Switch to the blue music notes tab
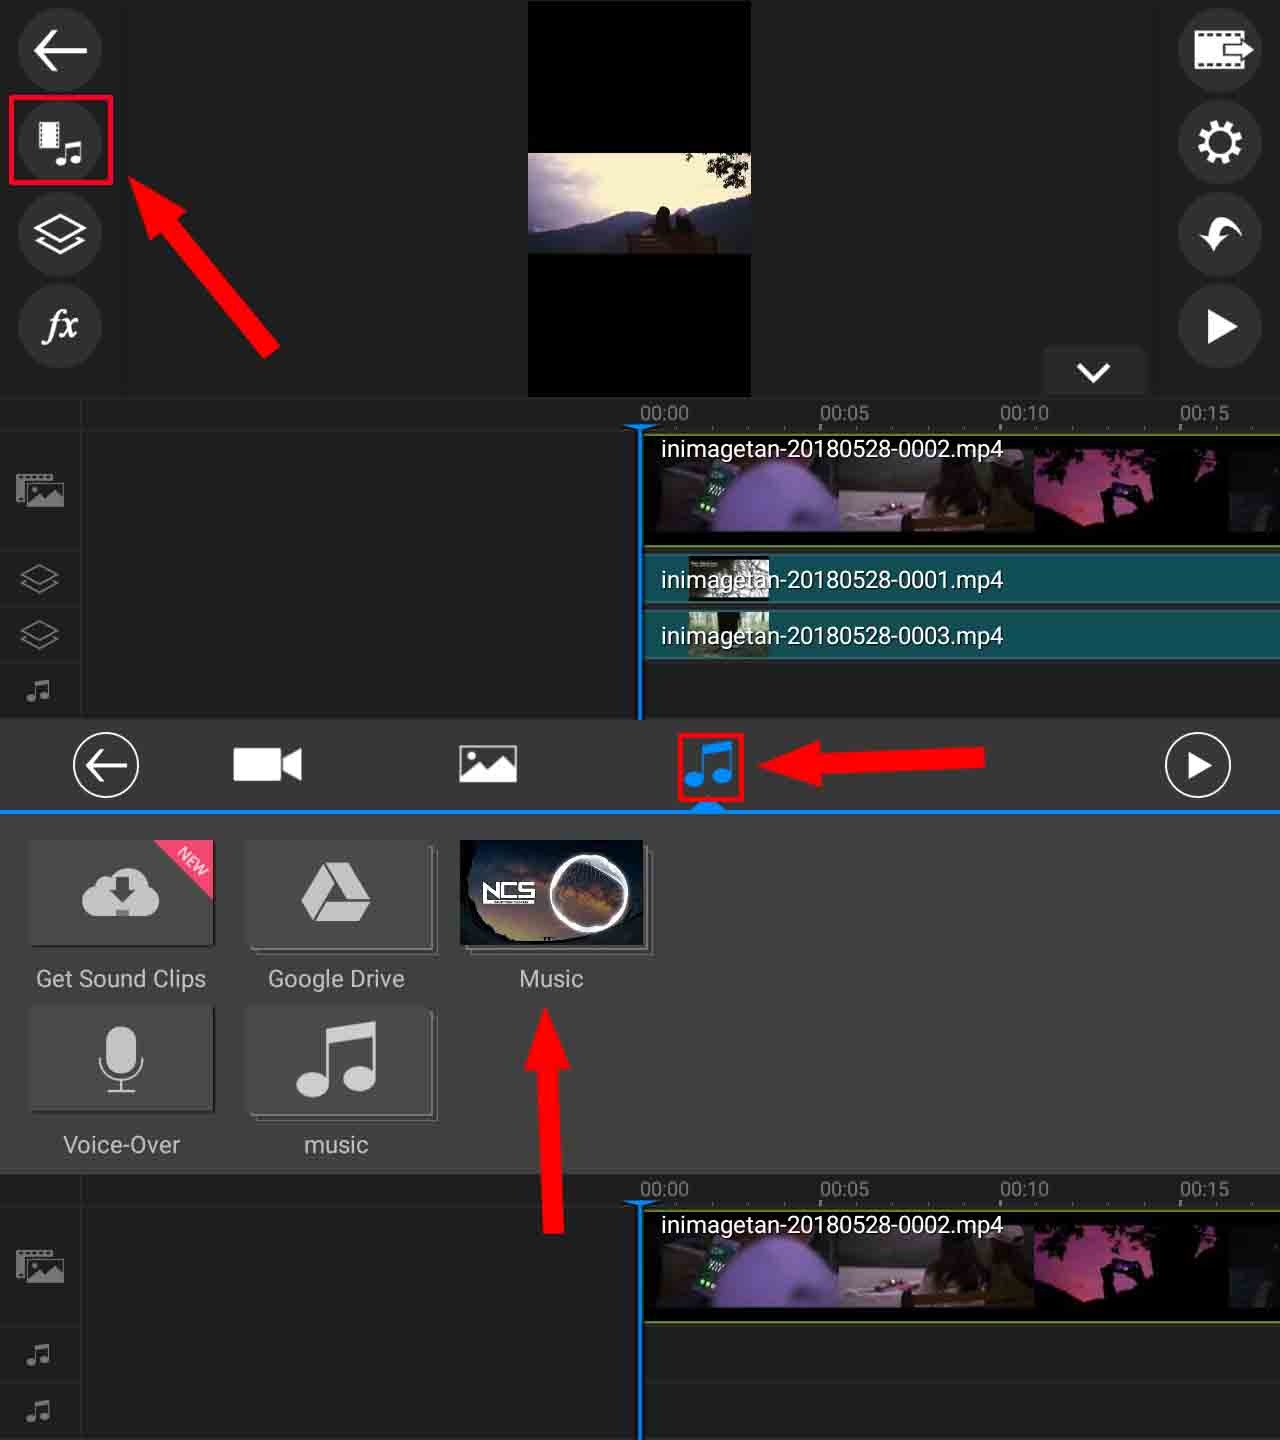The height and width of the screenshot is (1440, 1280). point(710,766)
